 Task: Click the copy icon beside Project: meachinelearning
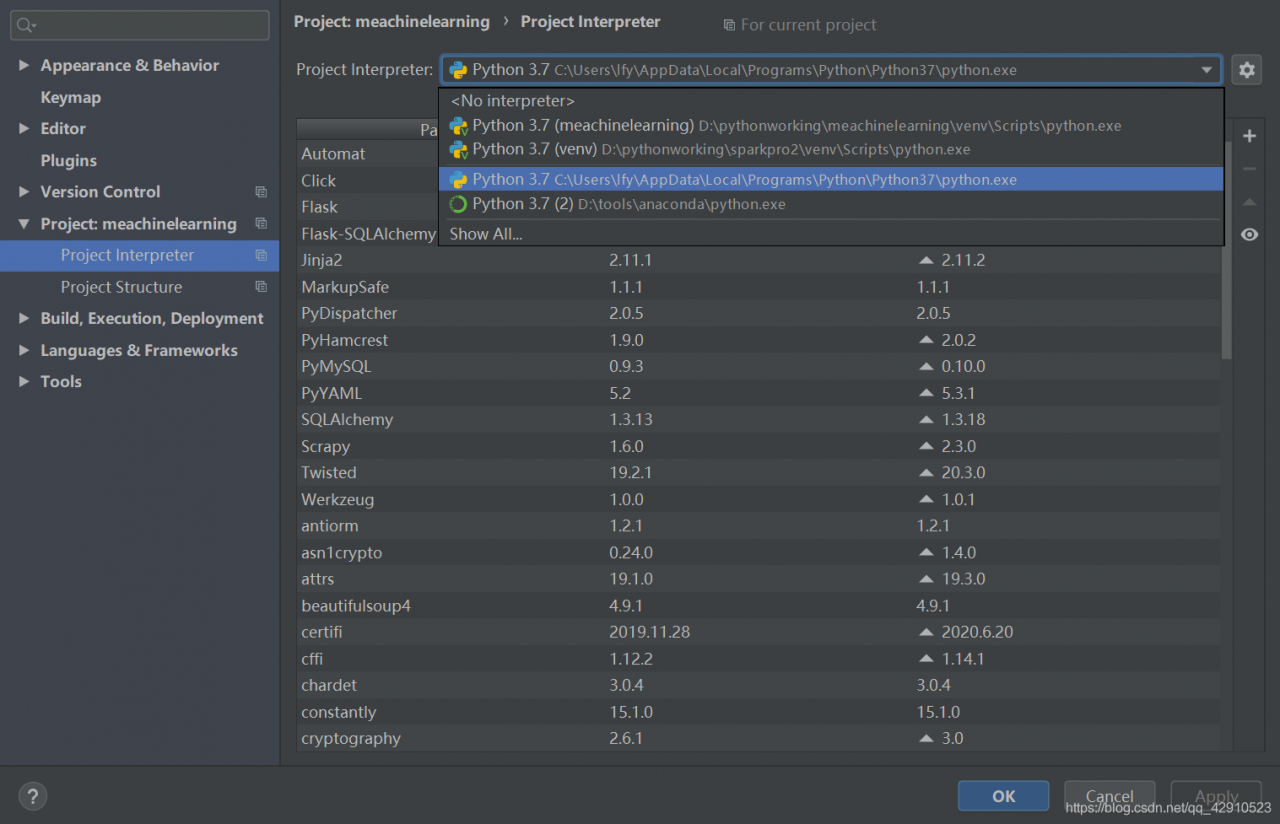[x=261, y=224]
